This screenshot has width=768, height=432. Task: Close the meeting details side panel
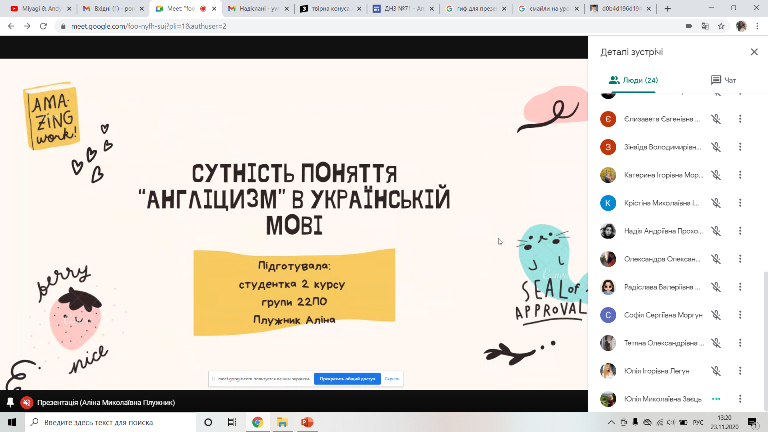[x=754, y=51]
